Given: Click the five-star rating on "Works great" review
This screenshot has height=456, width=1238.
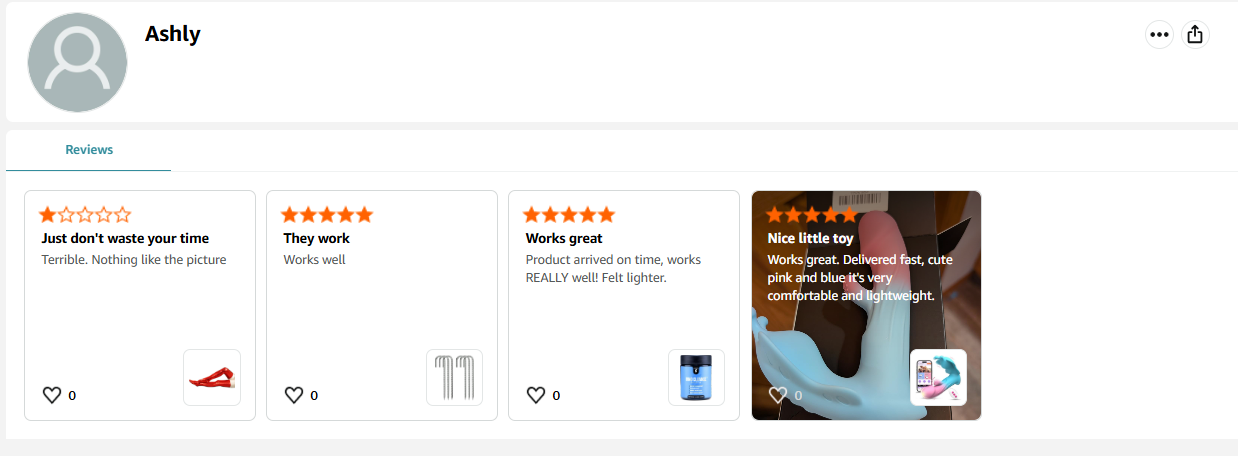Looking at the screenshot, I should [569, 214].
